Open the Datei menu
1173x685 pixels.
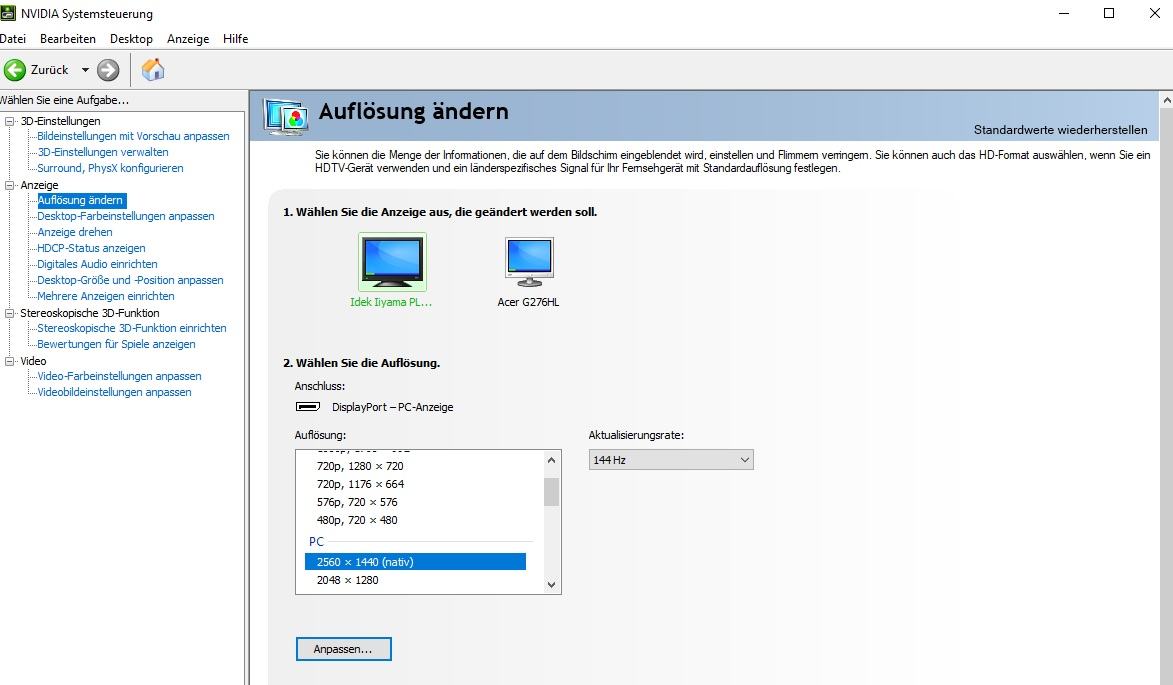pos(13,39)
